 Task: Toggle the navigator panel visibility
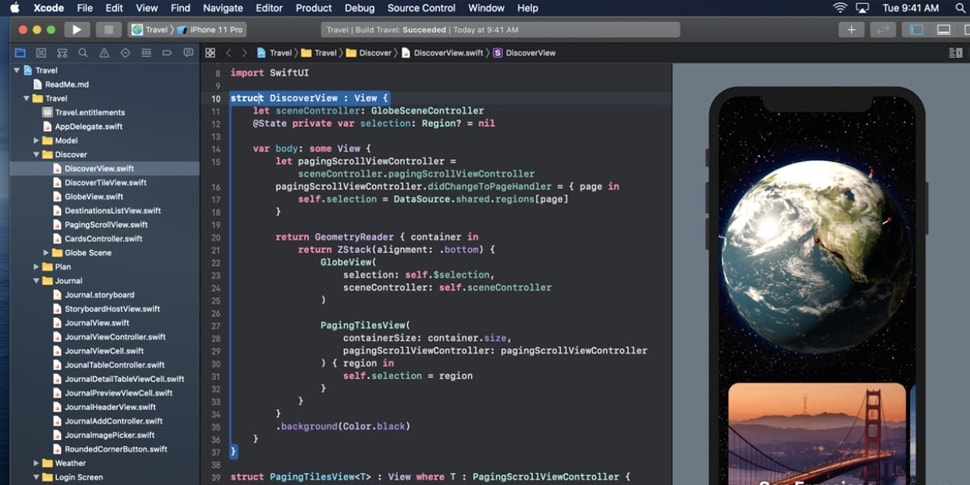(917, 30)
